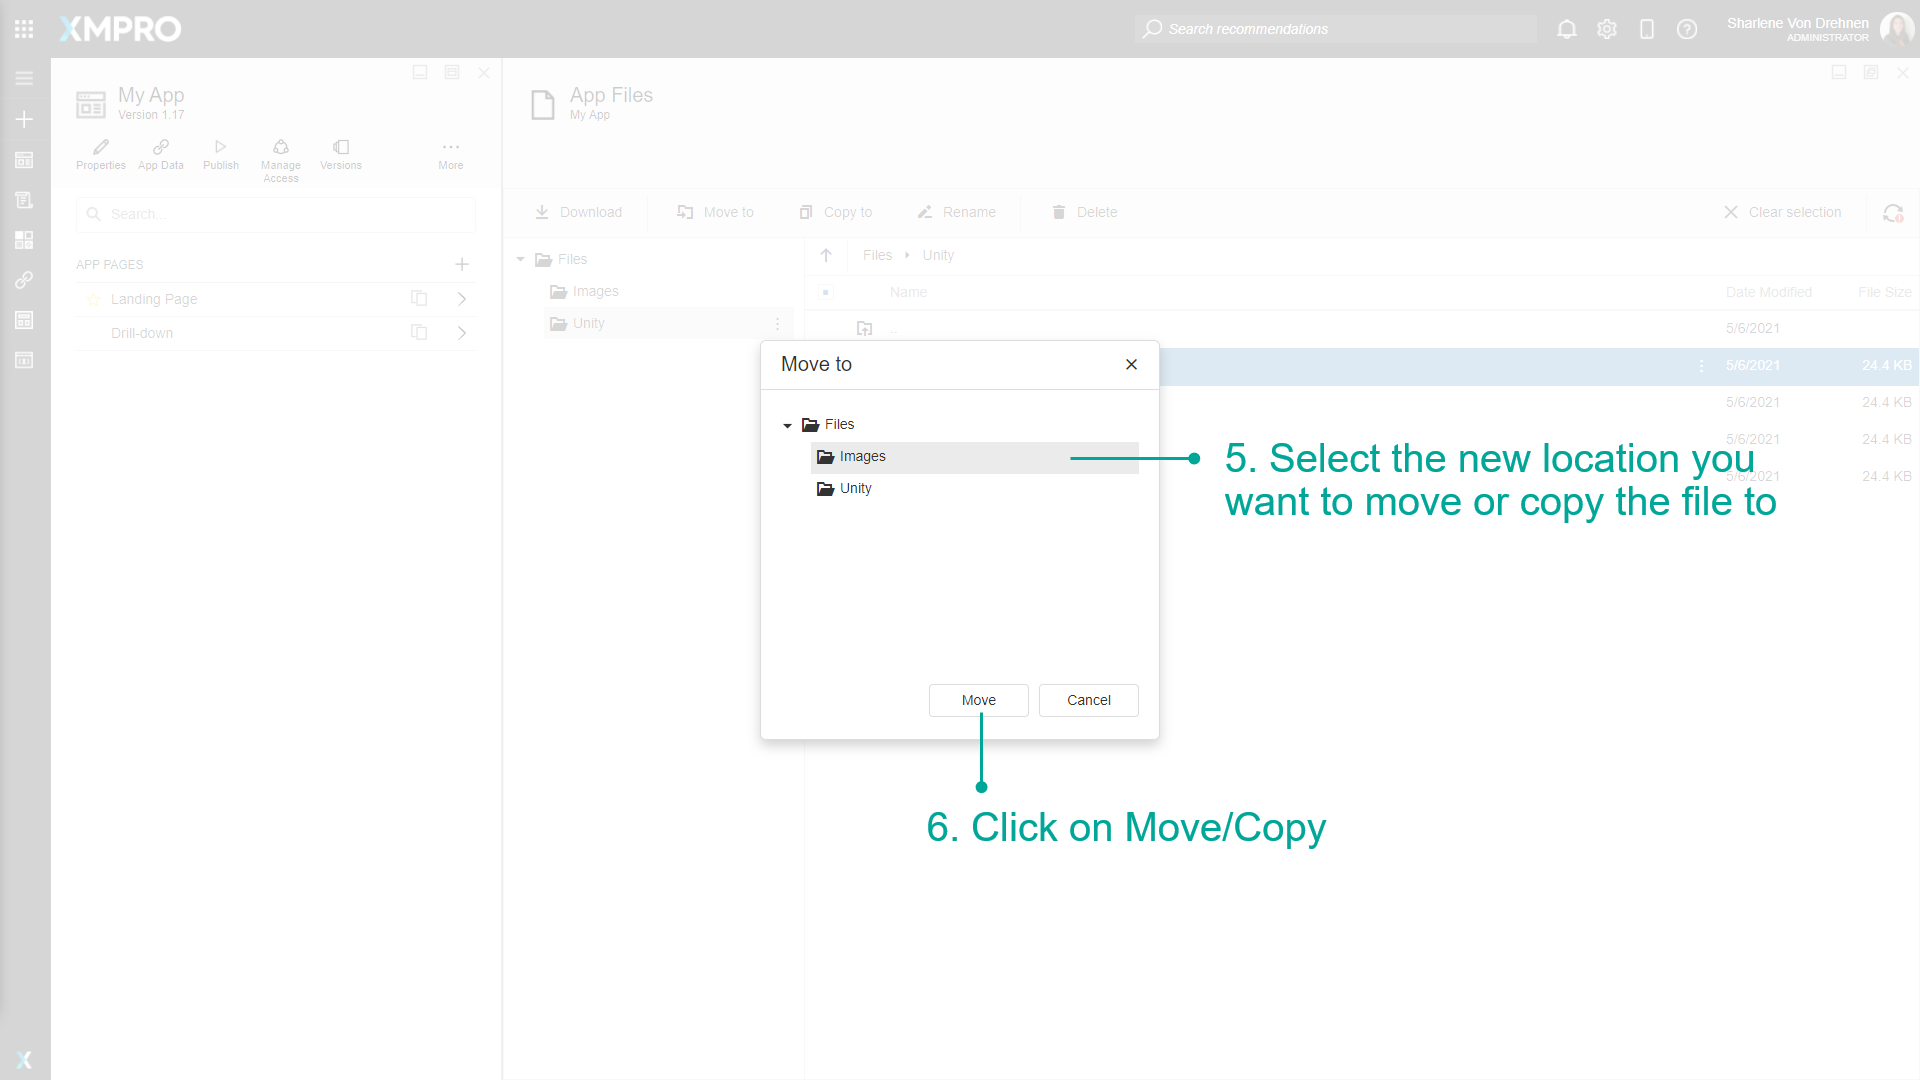This screenshot has height=1080, width=1920.
Task: Click Cancel in the Move to dialog
Action: pos(1088,700)
